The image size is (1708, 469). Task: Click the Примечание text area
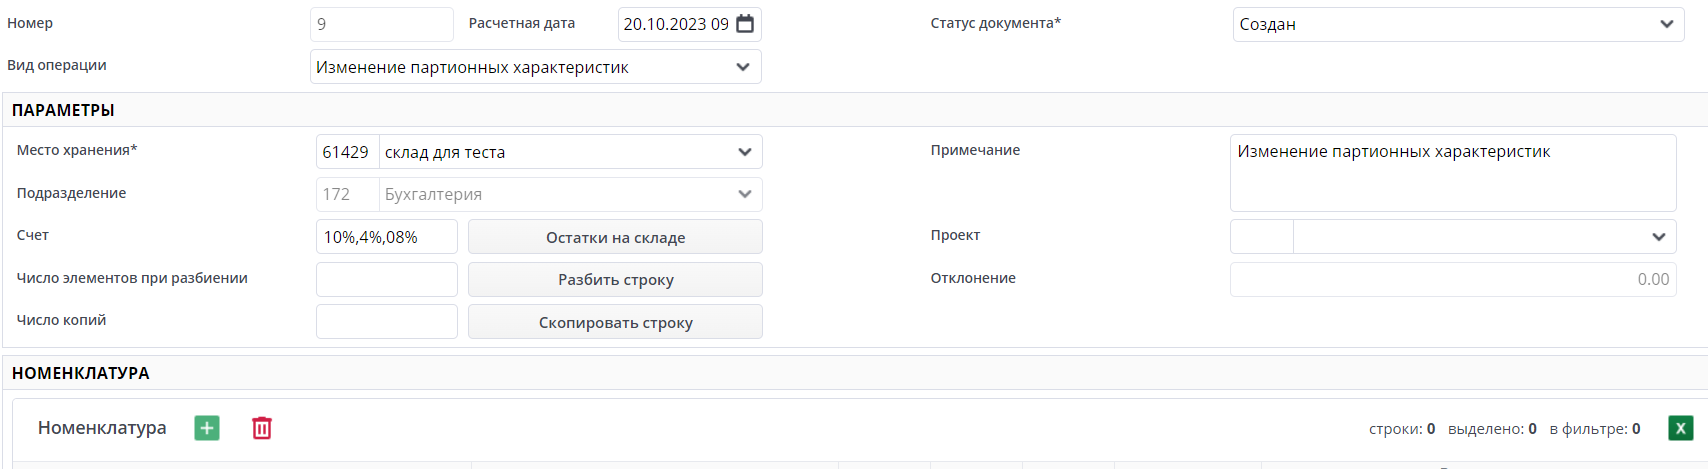click(x=1452, y=172)
